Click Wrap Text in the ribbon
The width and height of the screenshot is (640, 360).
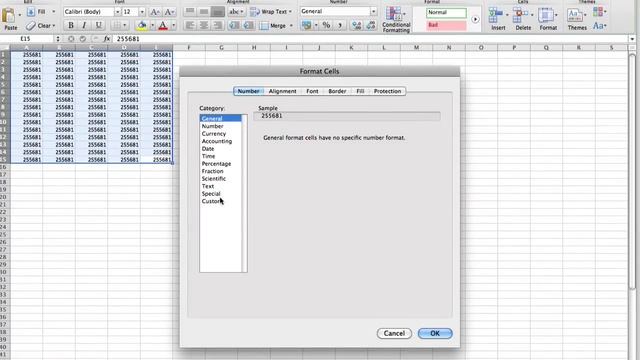[x=271, y=11]
